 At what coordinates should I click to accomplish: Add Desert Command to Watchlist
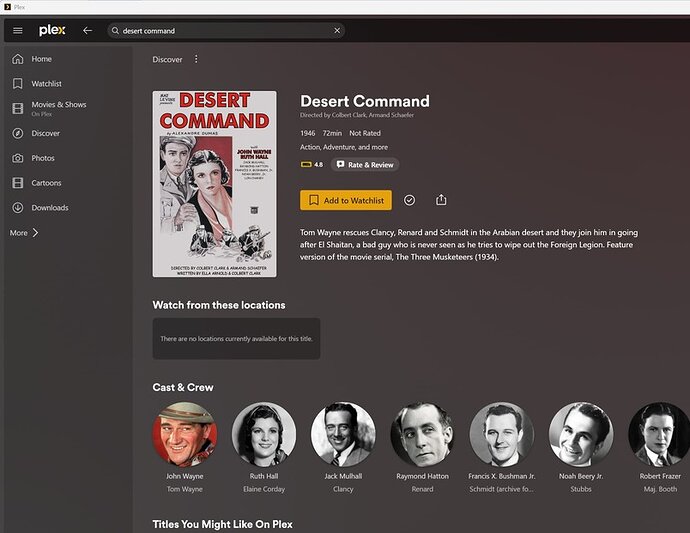click(x=346, y=200)
